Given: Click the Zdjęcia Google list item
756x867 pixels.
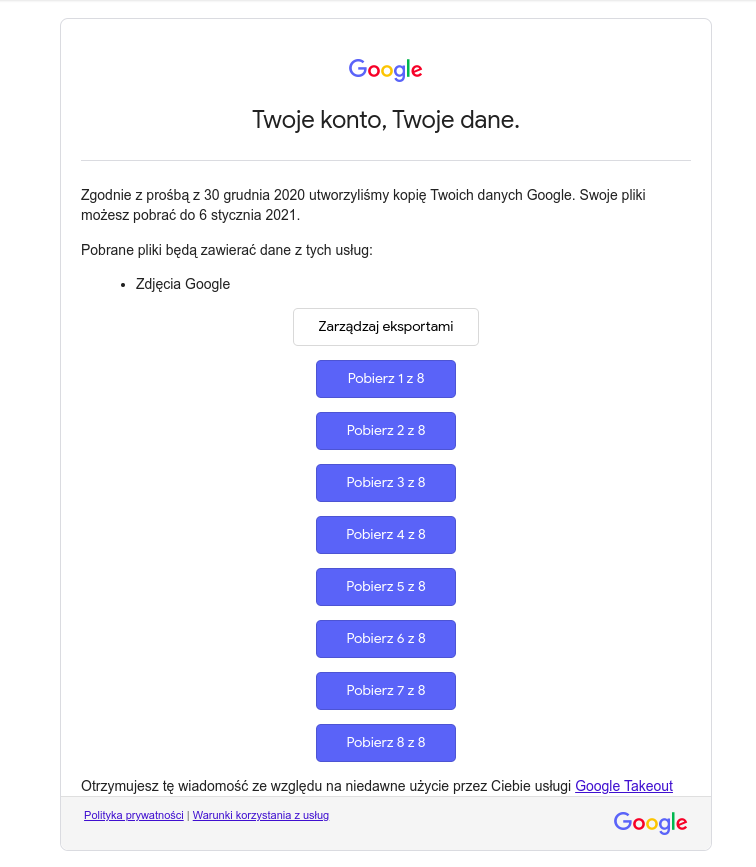Looking at the screenshot, I should click(x=183, y=284).
